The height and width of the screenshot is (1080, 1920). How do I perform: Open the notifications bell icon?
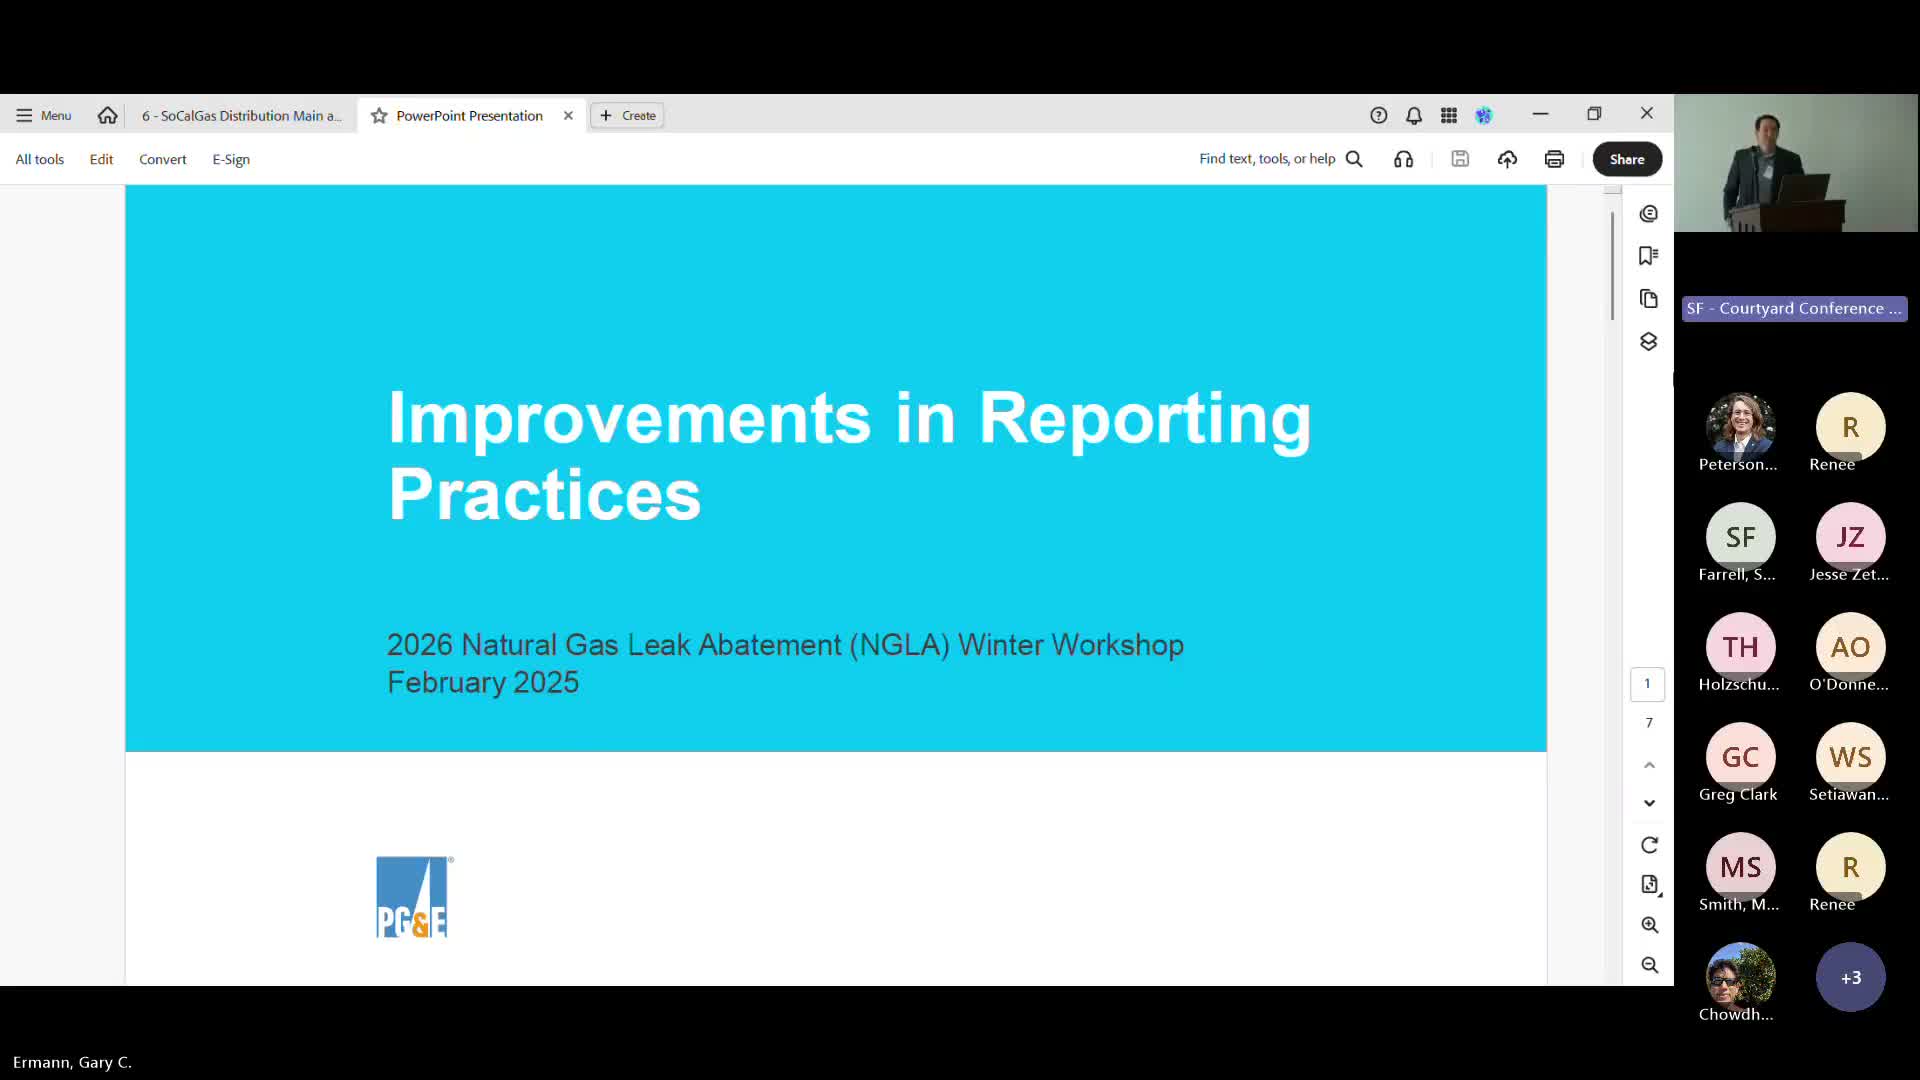point(1413,116)
